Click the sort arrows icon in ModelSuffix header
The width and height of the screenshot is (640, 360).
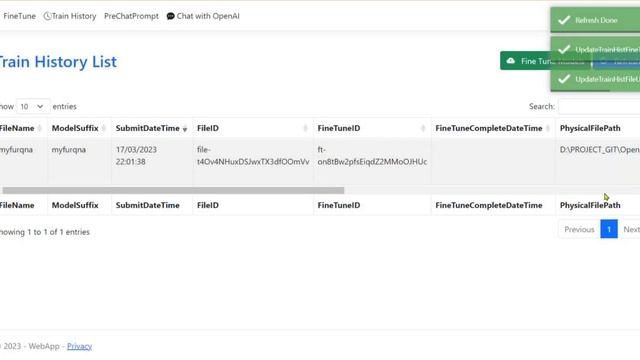(104, 129)
